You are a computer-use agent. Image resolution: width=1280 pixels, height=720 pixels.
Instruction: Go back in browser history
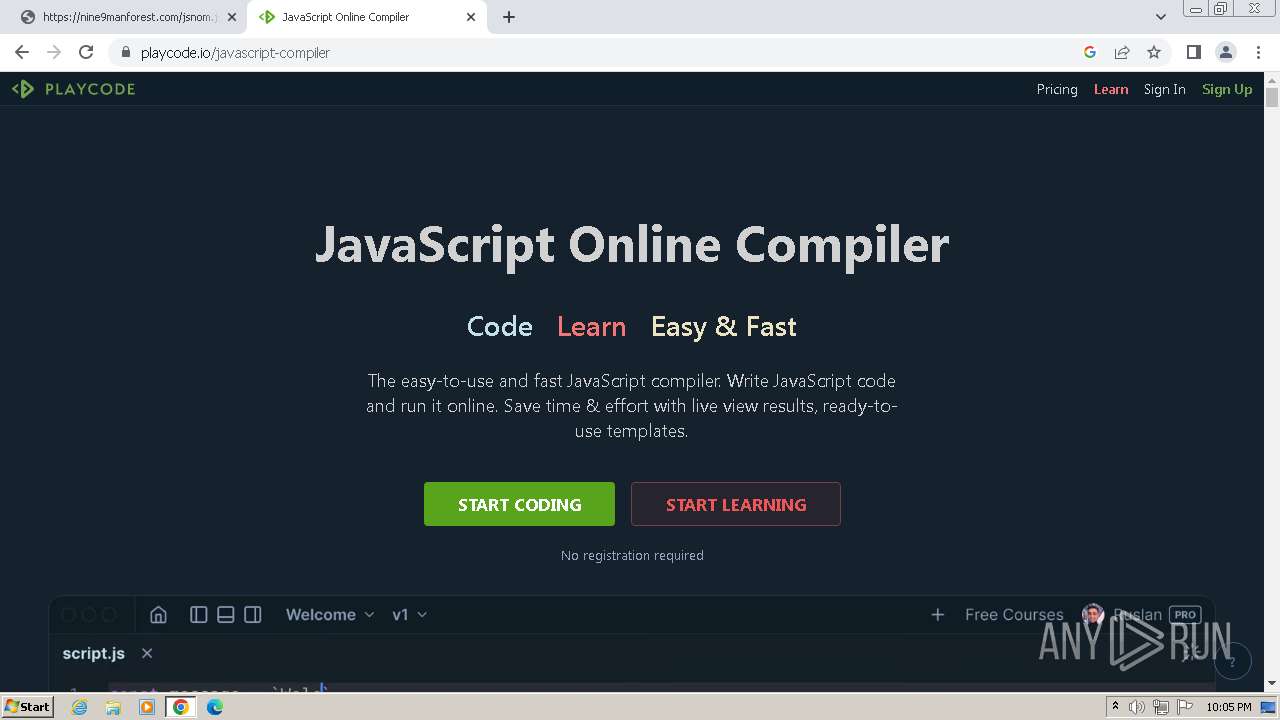(22, 52)
